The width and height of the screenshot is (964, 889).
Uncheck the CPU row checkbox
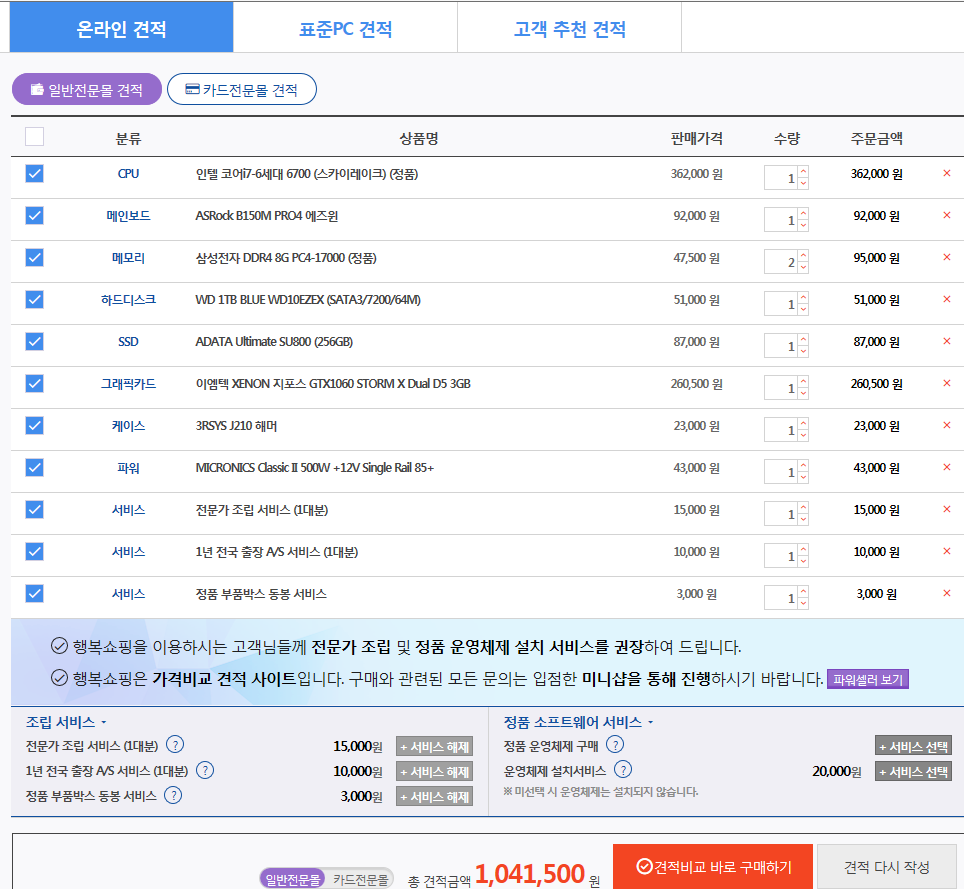(35, 174)
